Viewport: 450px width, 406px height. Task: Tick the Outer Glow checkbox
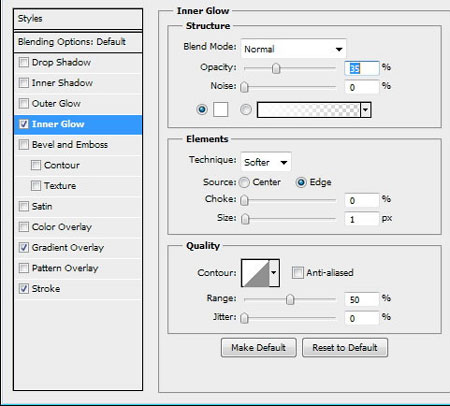(24, 103)
